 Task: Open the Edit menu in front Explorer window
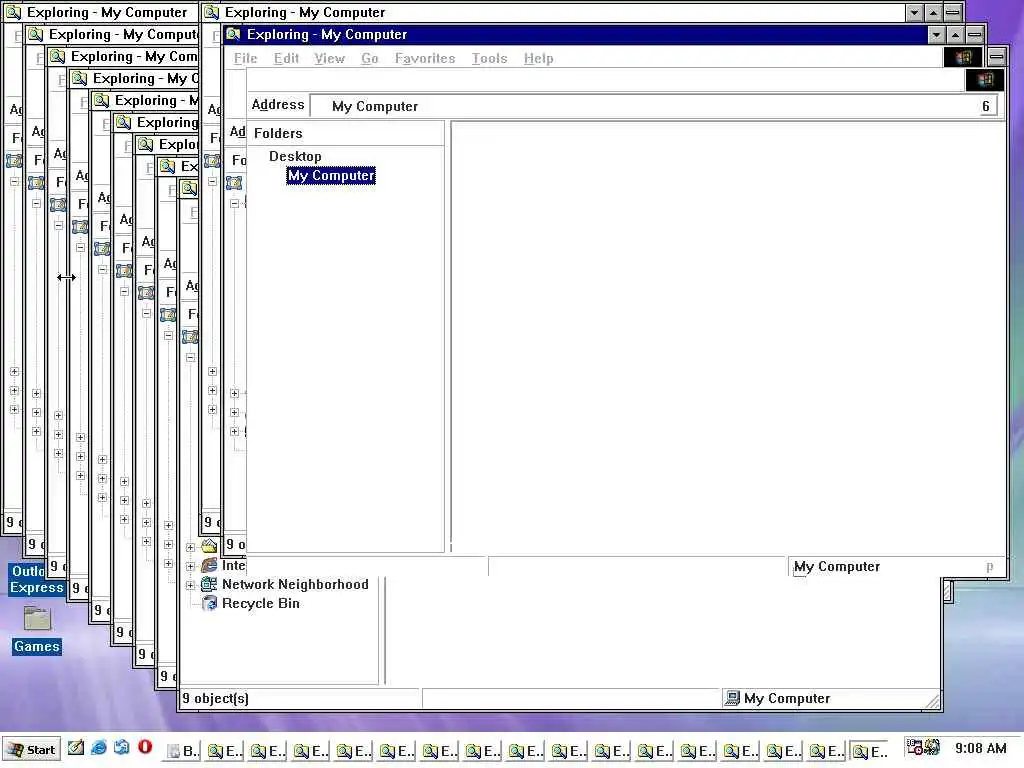point(286,59)
